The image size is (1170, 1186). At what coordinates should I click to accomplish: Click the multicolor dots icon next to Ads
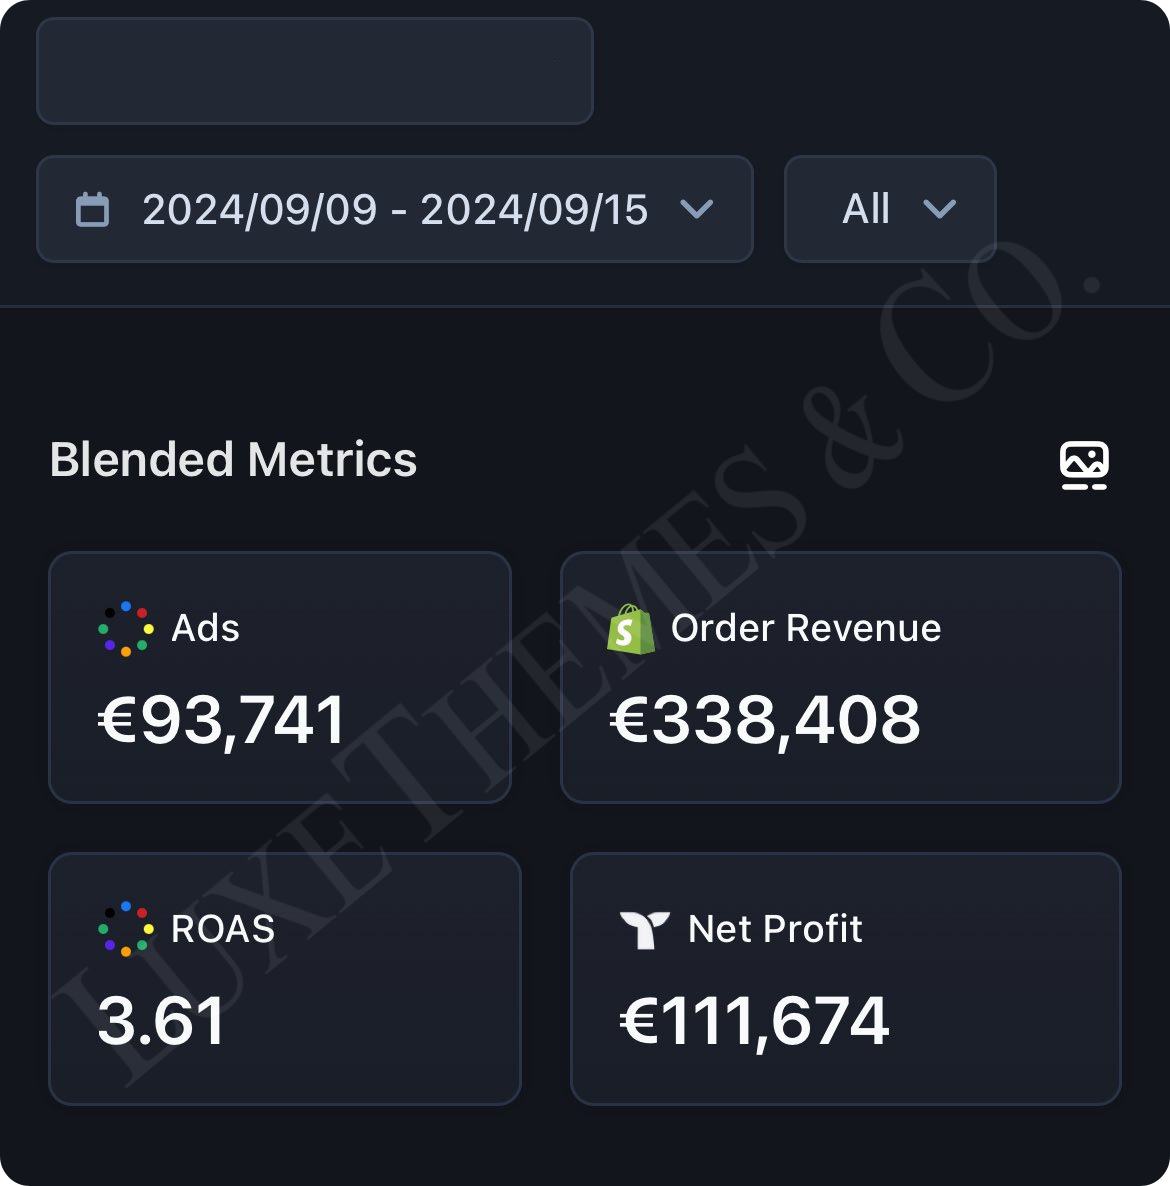(x=126, y=629)
